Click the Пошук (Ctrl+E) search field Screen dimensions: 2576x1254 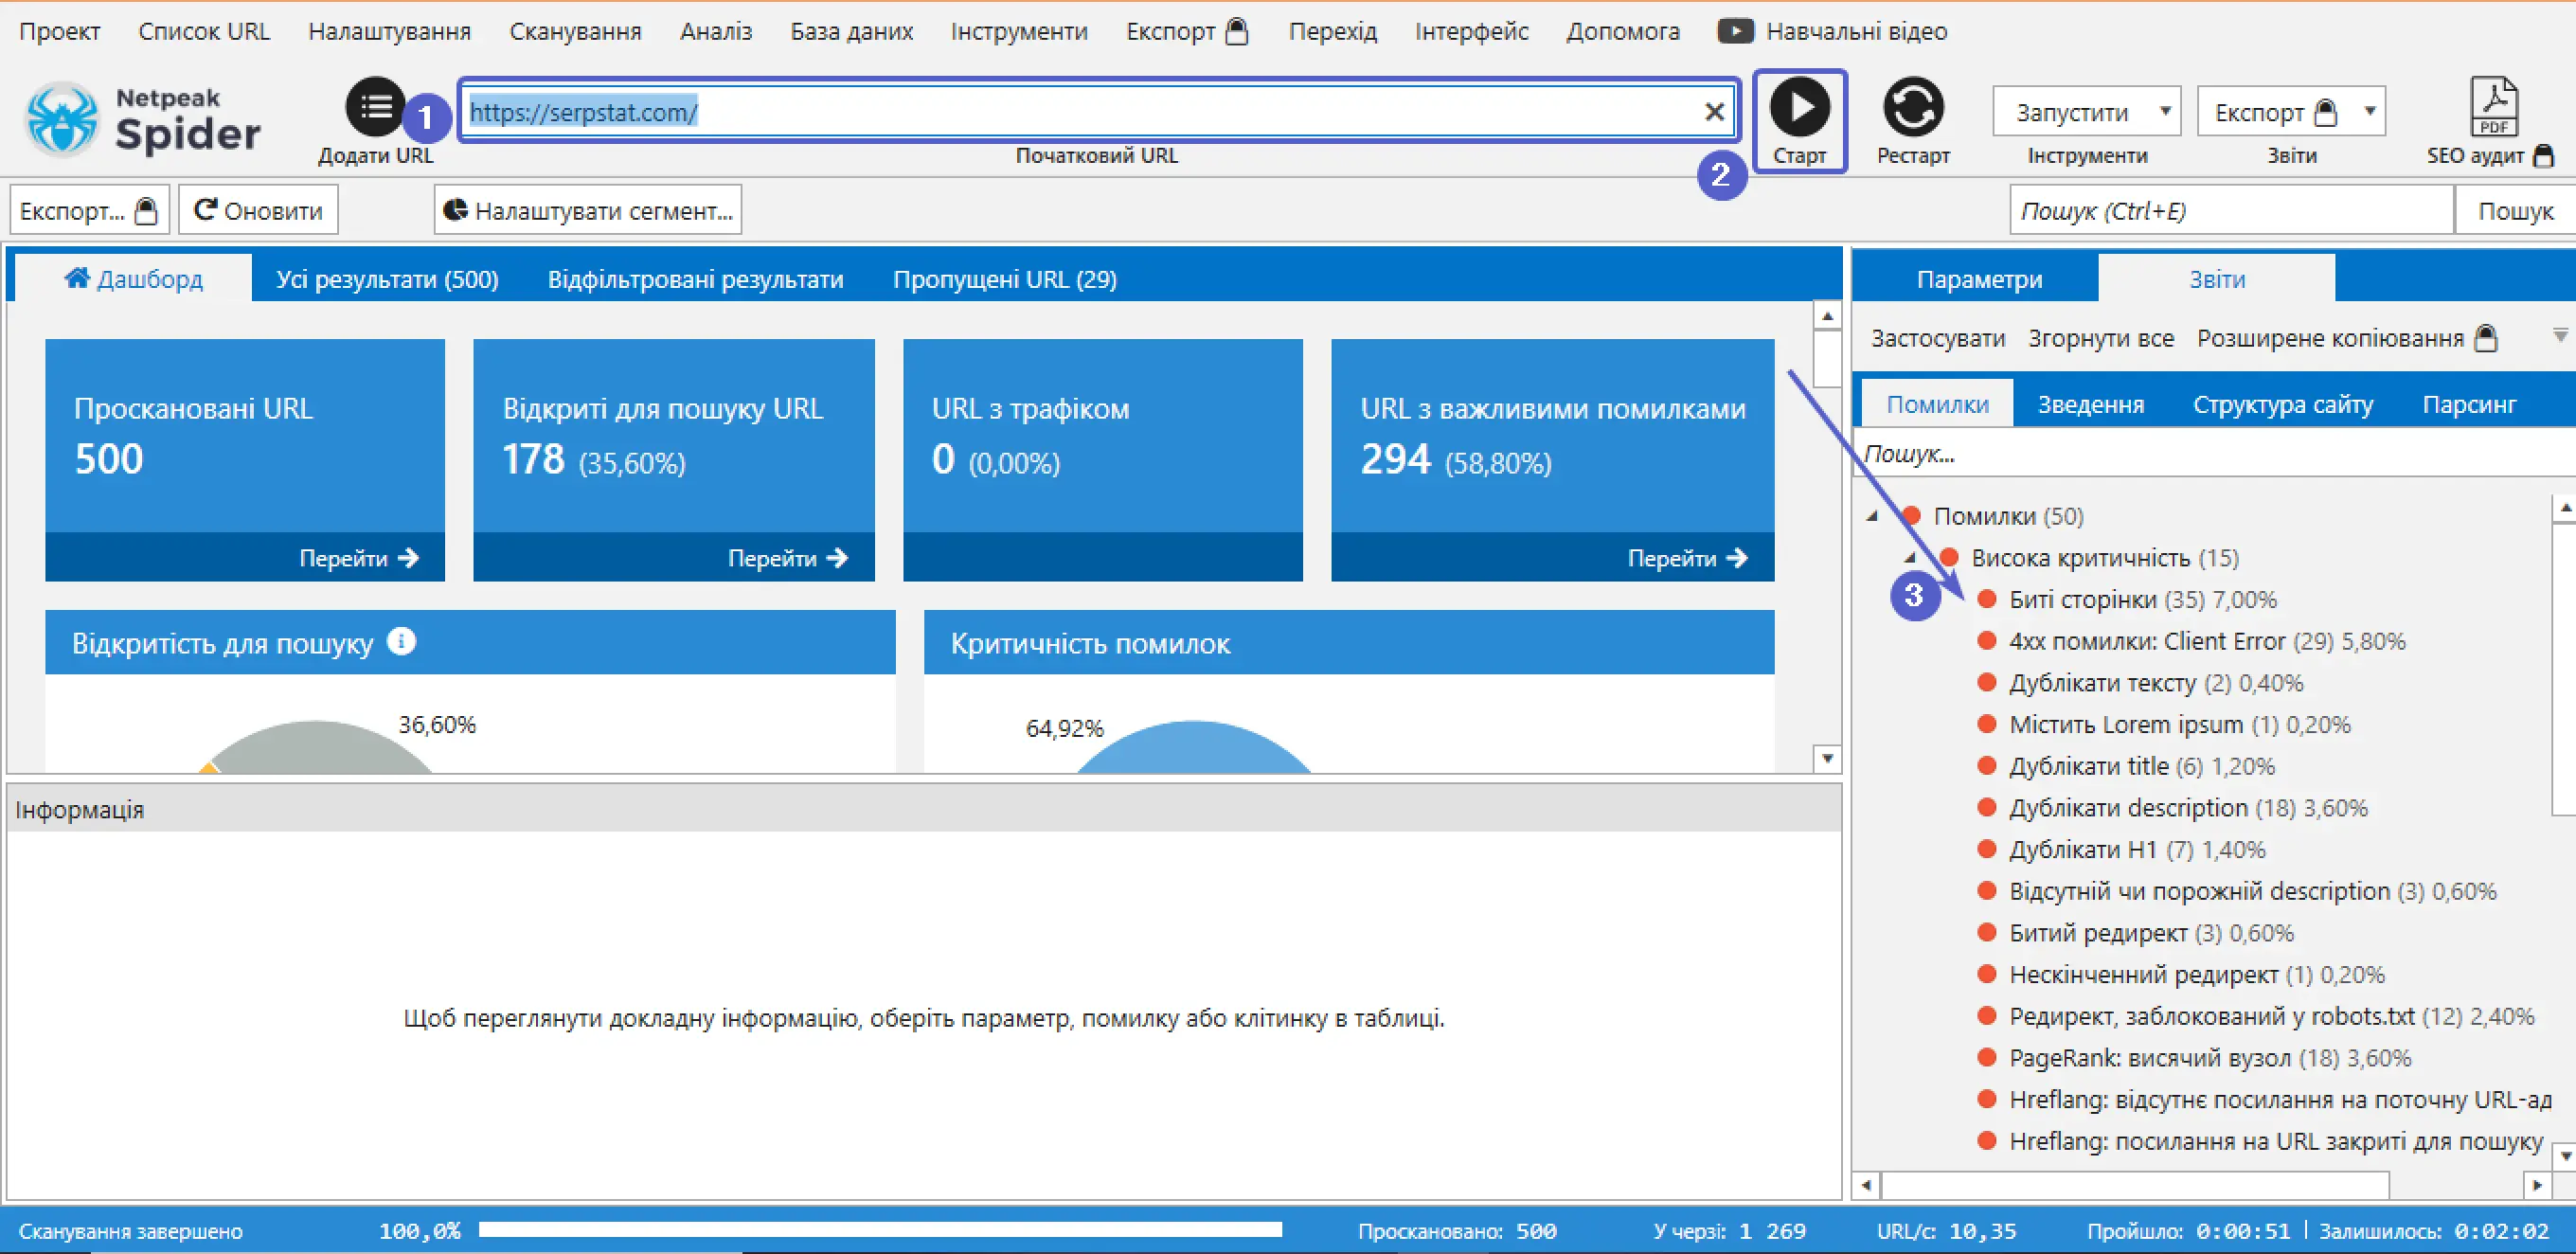(2231, 211)
